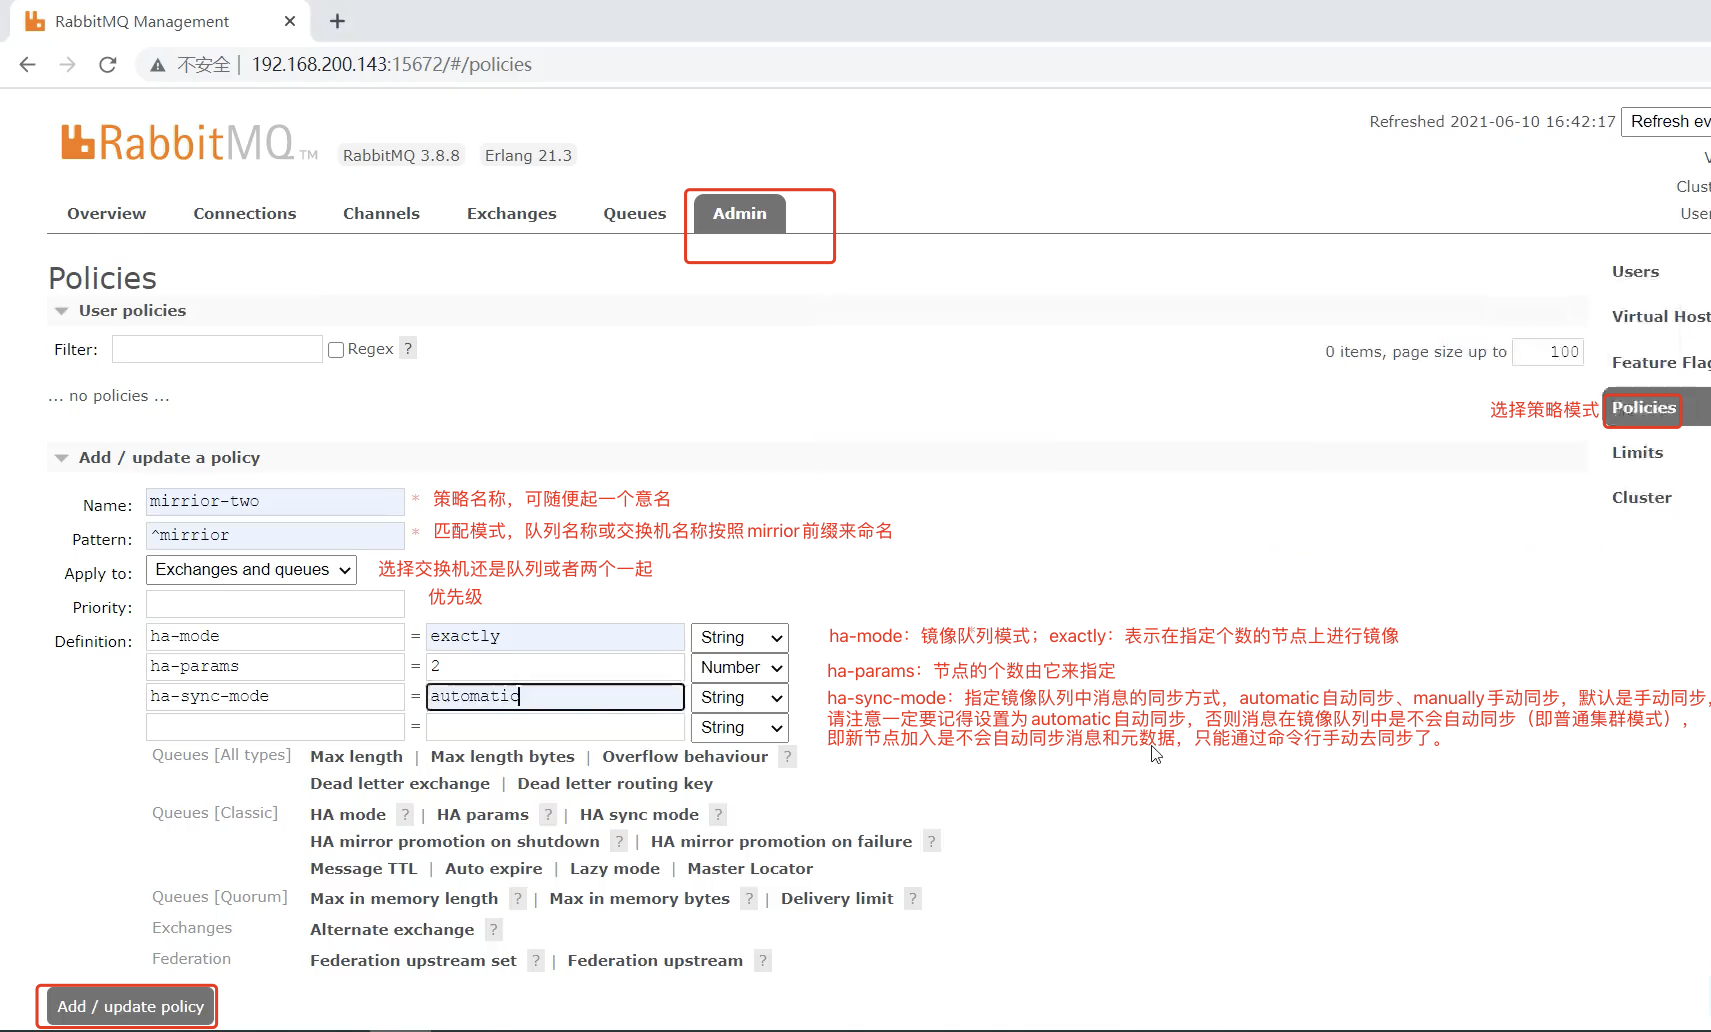Image resolution: width=1711 pixels, height=1032 pixels.
Task: Open the Exchanges tab
Action: tap(512, 214)
